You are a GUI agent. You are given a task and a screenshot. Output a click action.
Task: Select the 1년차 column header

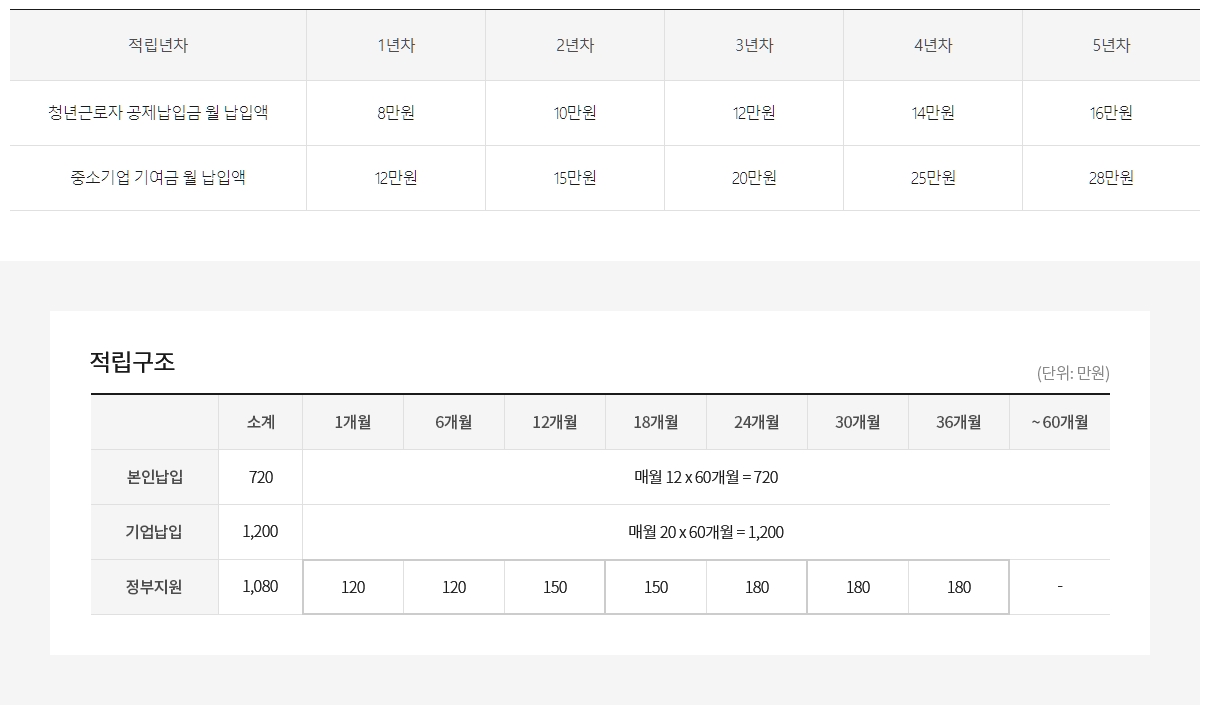(x=396, y=45)
